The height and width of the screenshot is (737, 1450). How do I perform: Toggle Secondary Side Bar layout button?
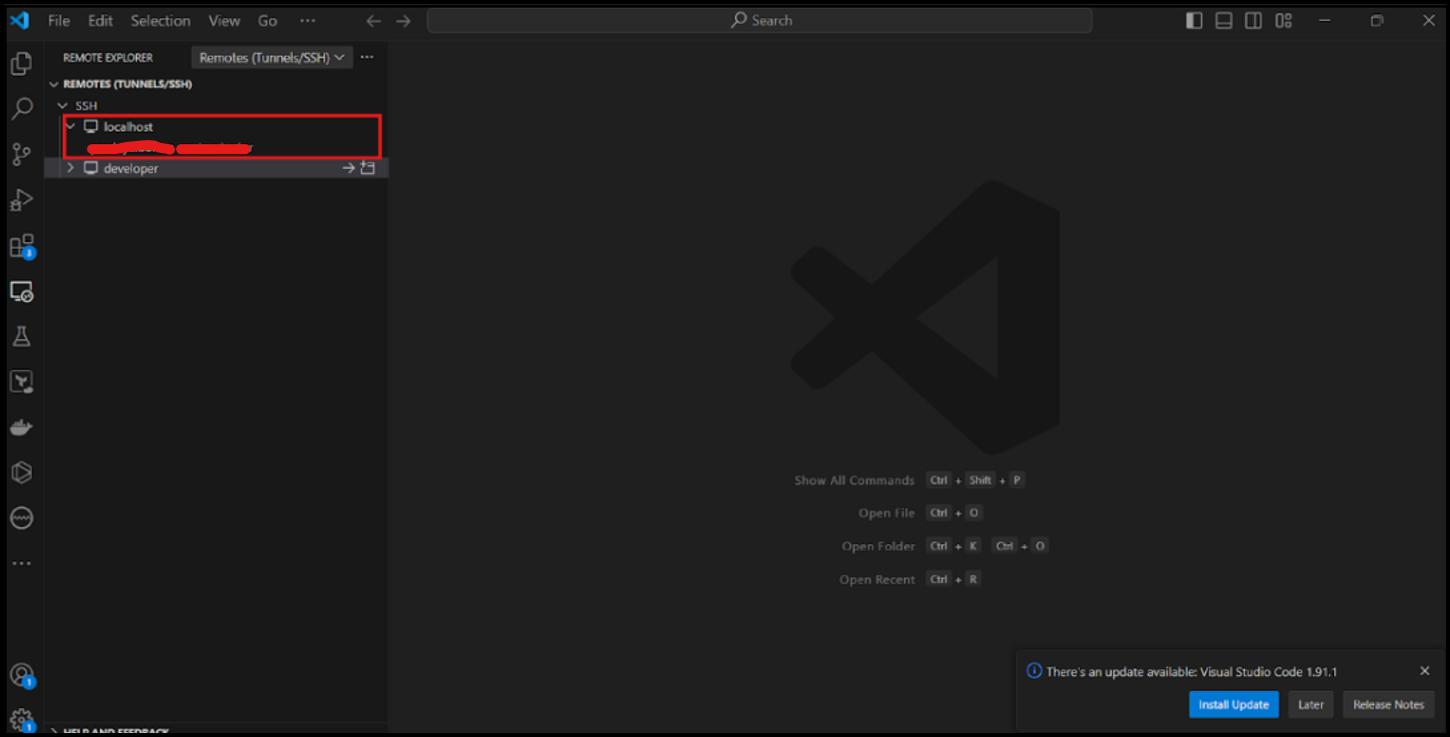tap(1253, 21)
